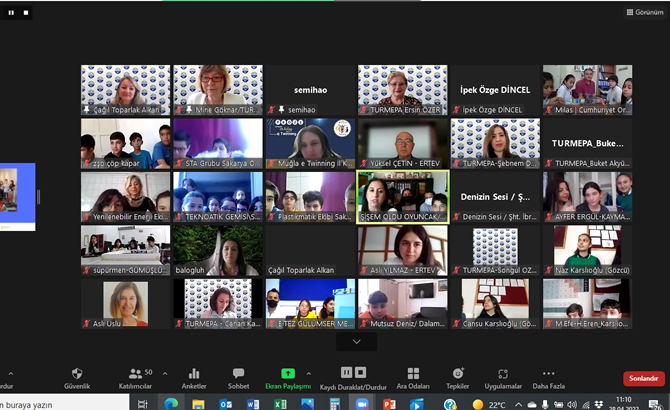670x410 pixels.
Task: Select the ŞİŞEM OLDU OYUNCAK video tile
Action: [403, 196]
